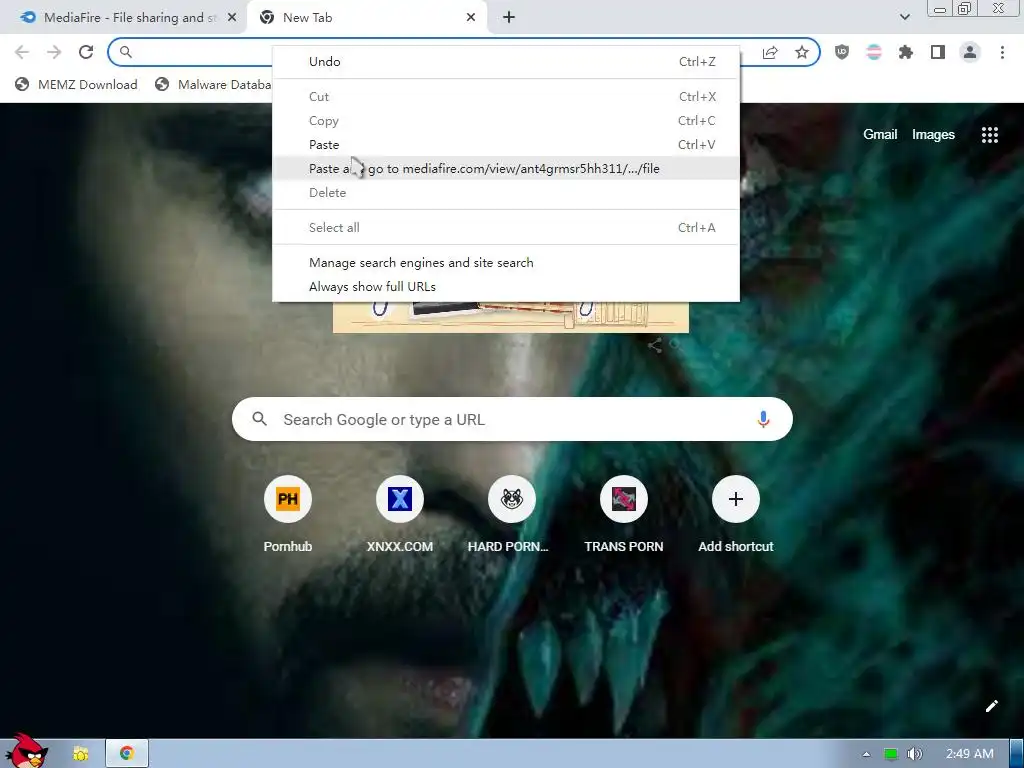Image resolution: width=1024 pixels, height=768 pixels.
Task: Click the green network tray icon
Action: 890,754
